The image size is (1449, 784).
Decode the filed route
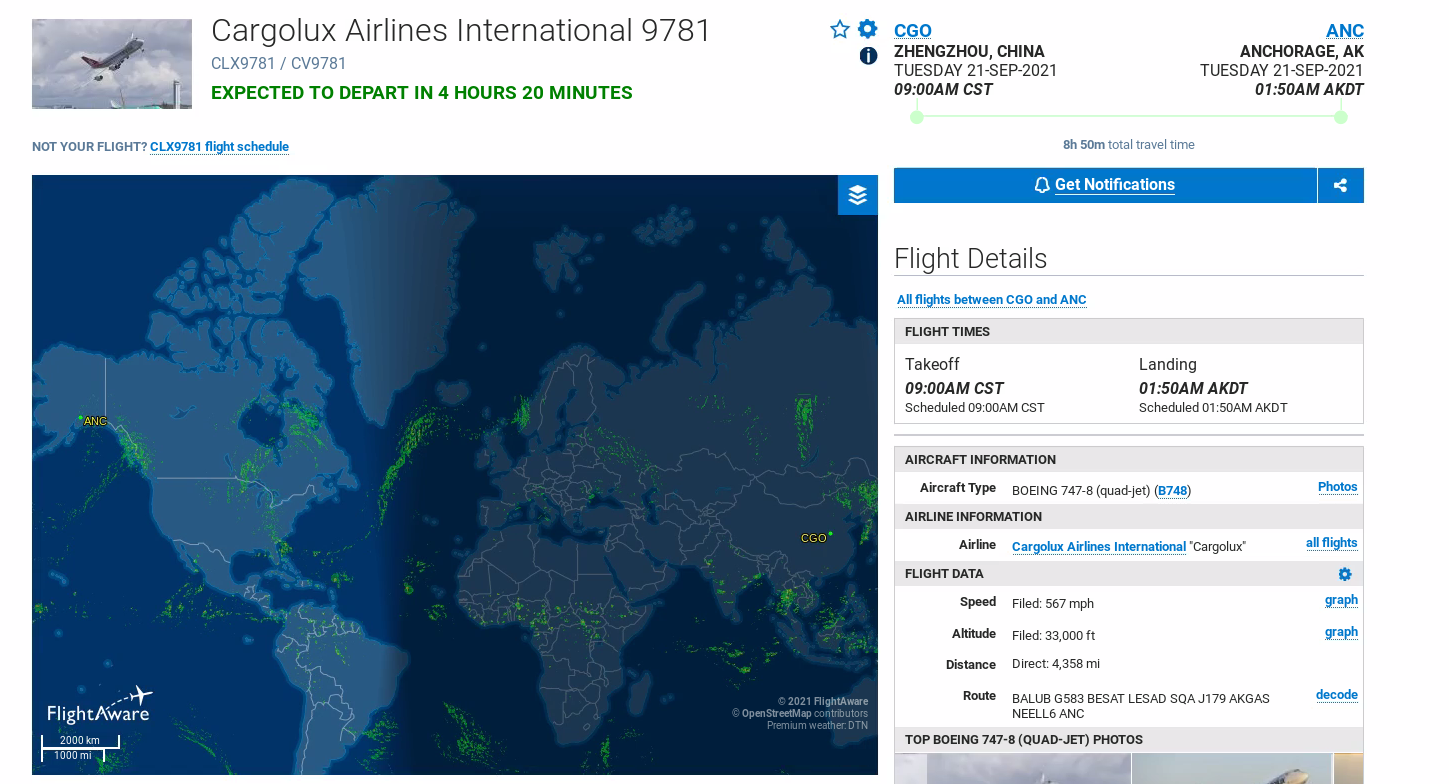click(1336, 695)
